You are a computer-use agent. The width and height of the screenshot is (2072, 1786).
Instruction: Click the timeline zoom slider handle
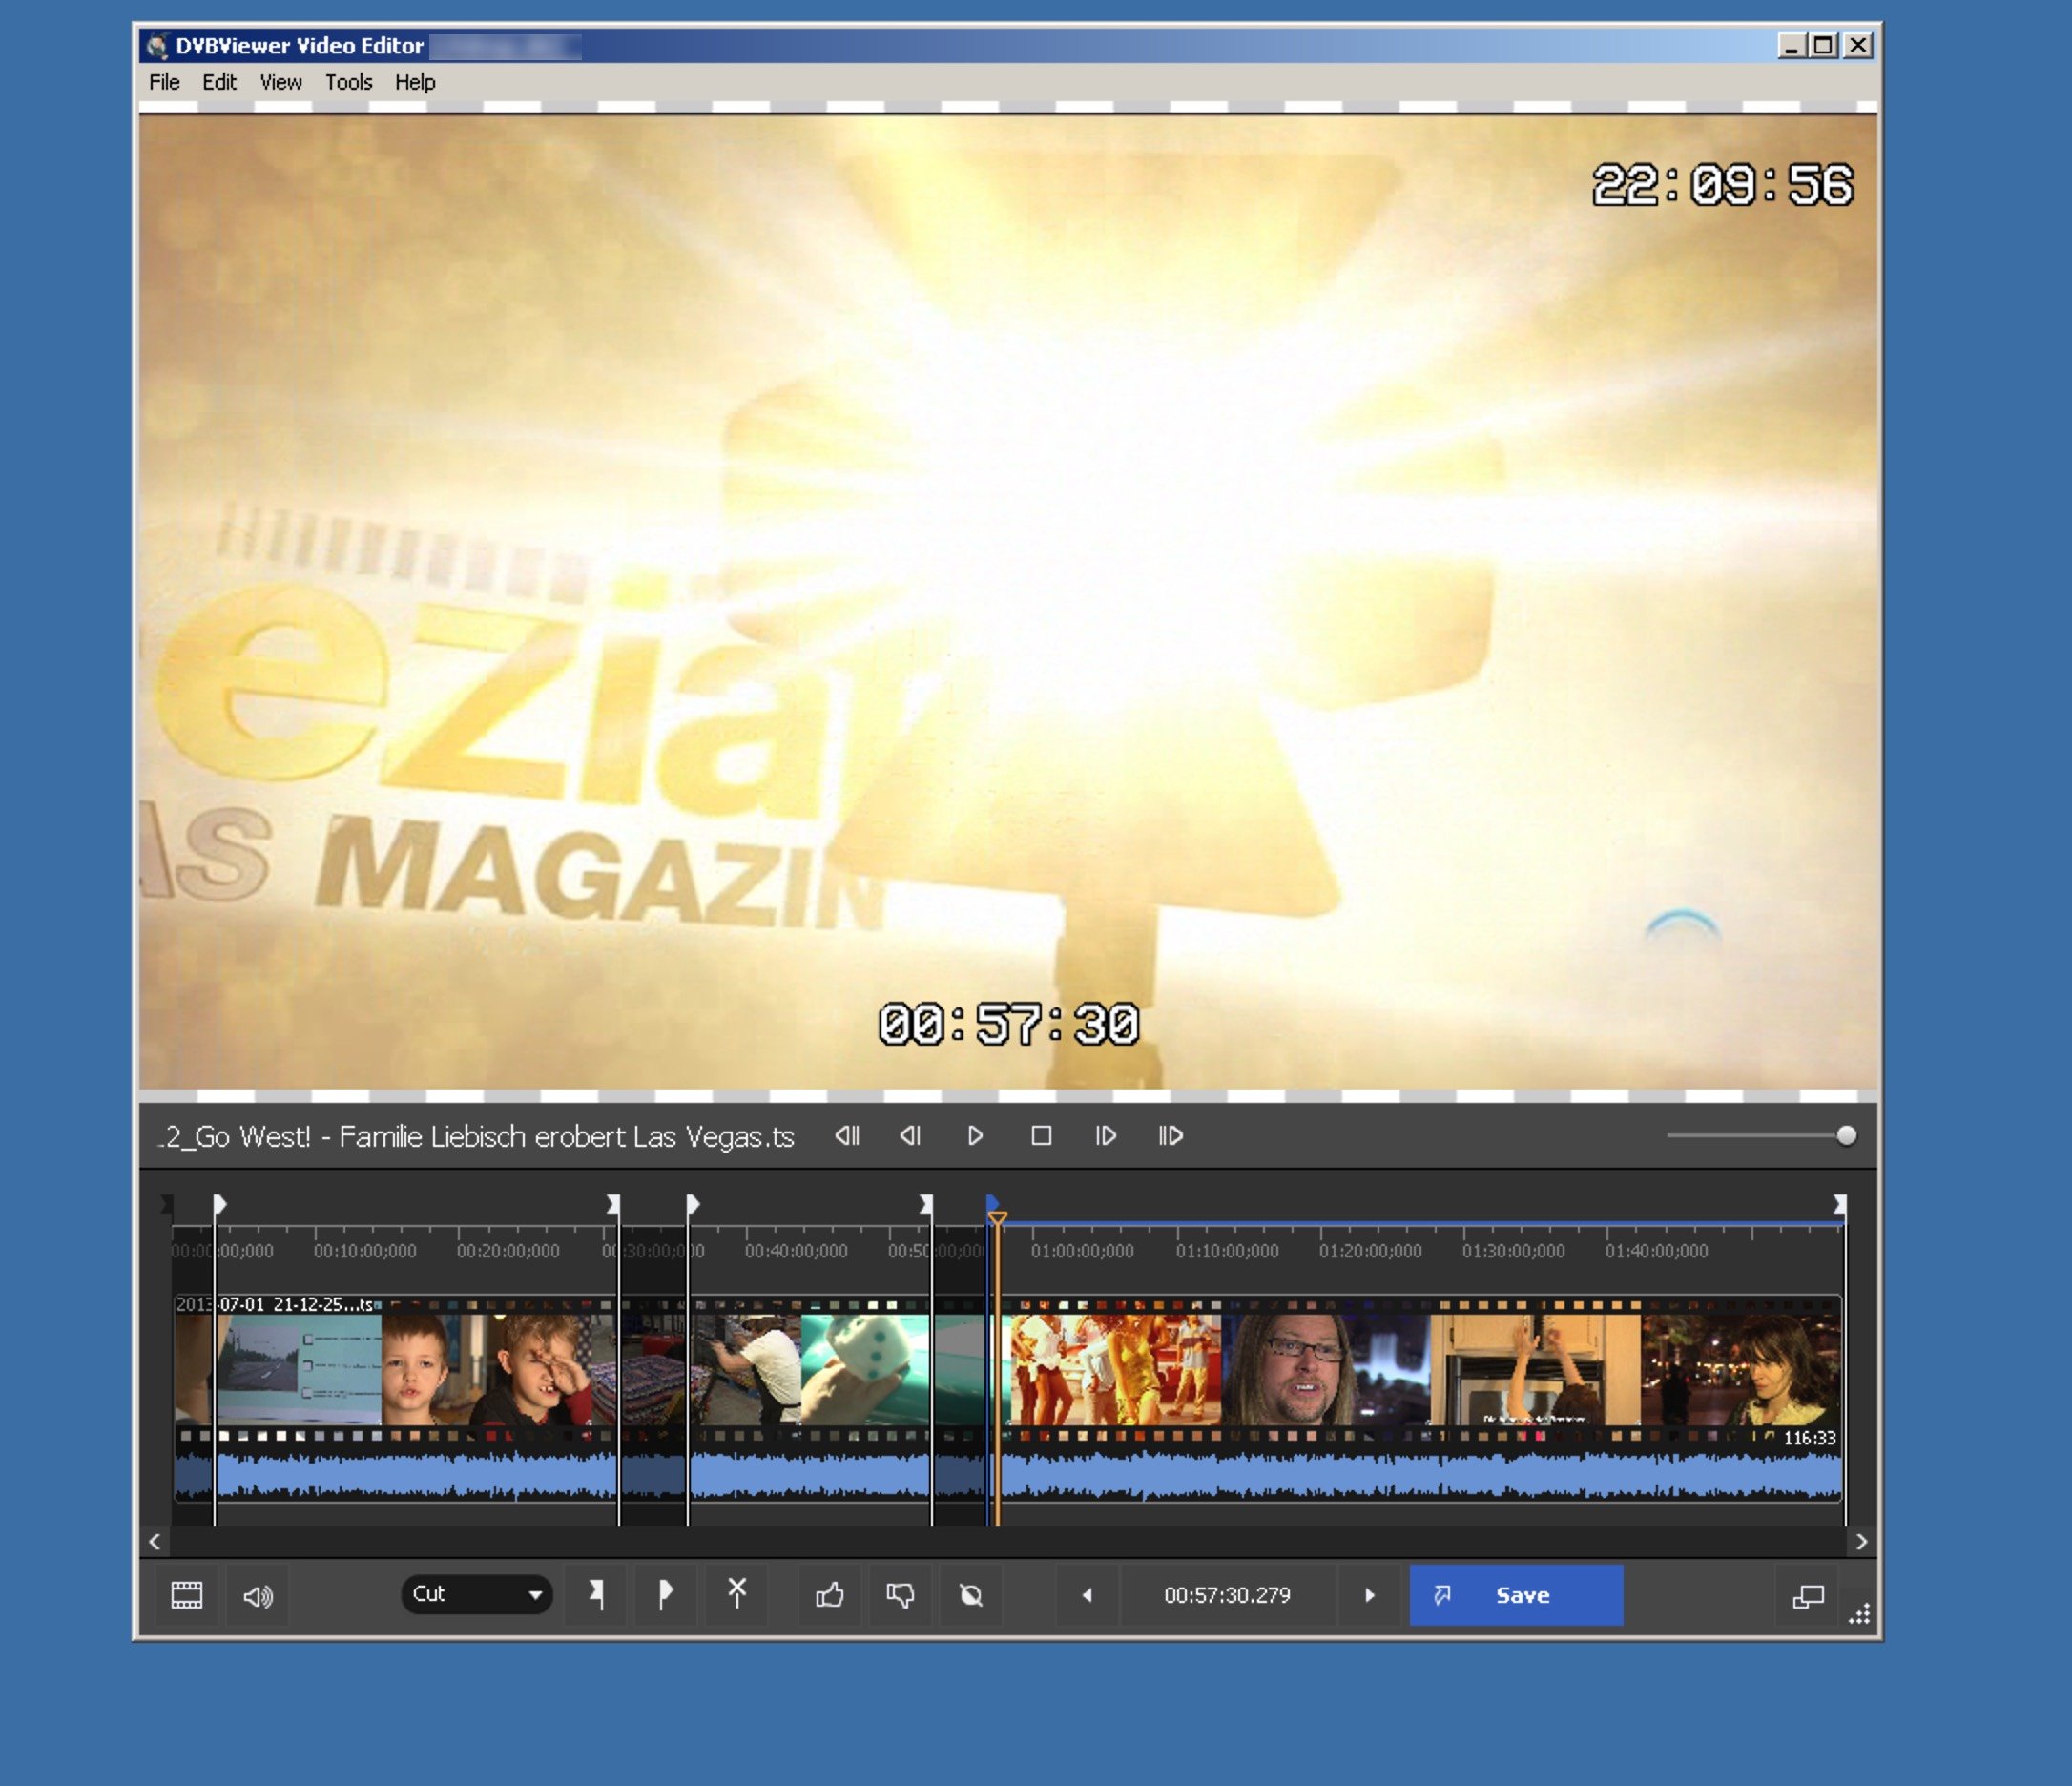[1846, 1135]
